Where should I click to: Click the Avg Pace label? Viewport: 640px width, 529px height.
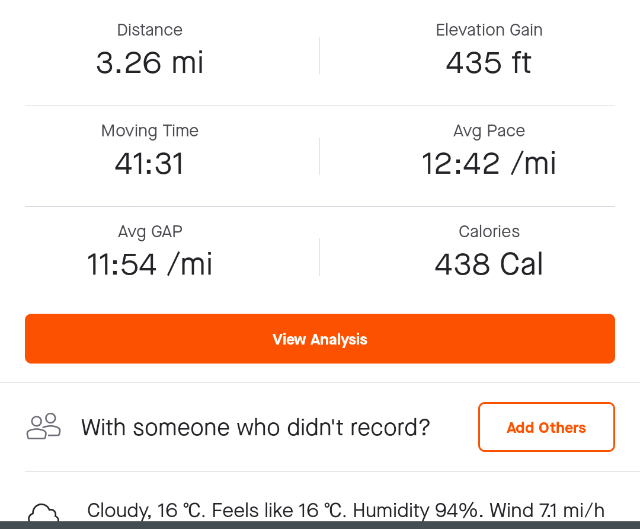pos(489,131)
